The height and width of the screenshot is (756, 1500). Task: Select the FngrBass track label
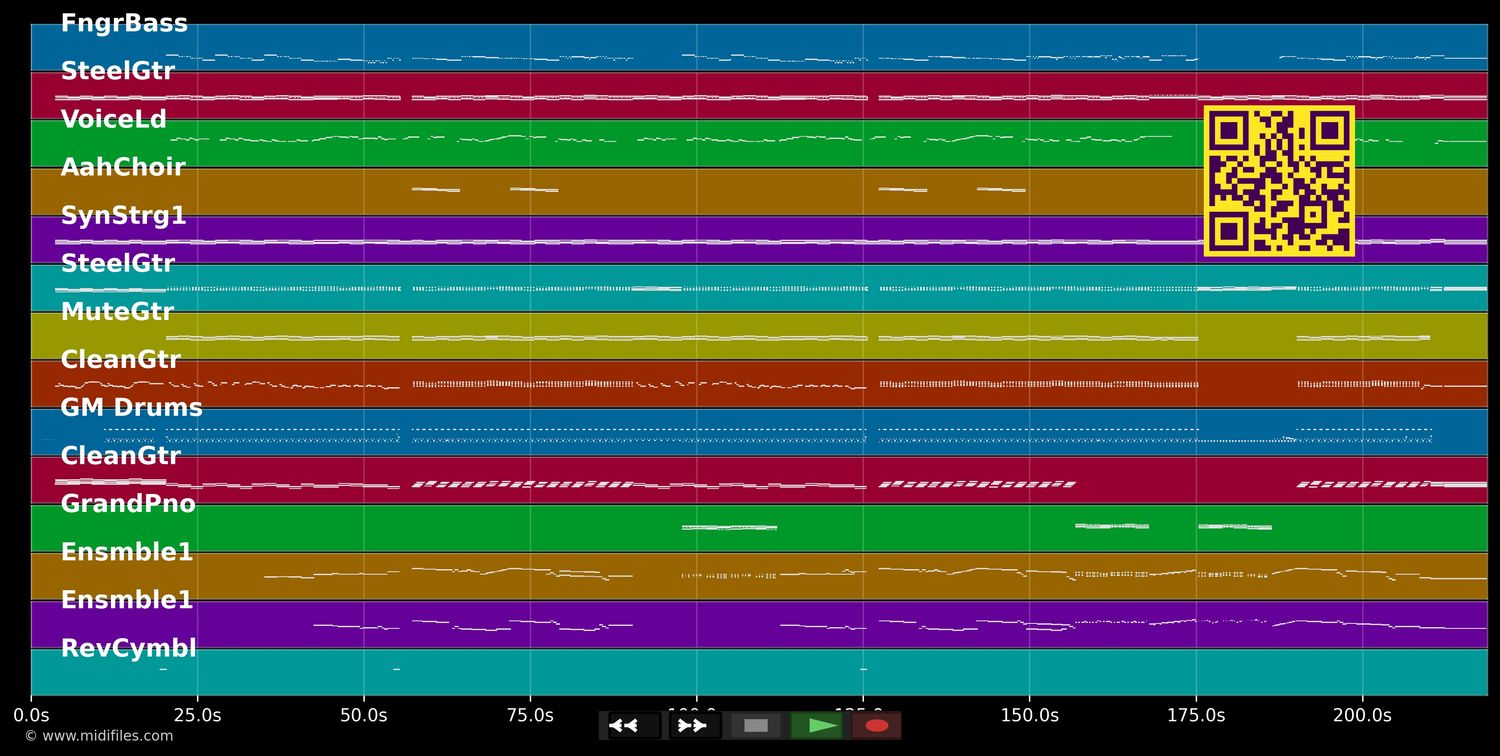(x=124, y=22)
